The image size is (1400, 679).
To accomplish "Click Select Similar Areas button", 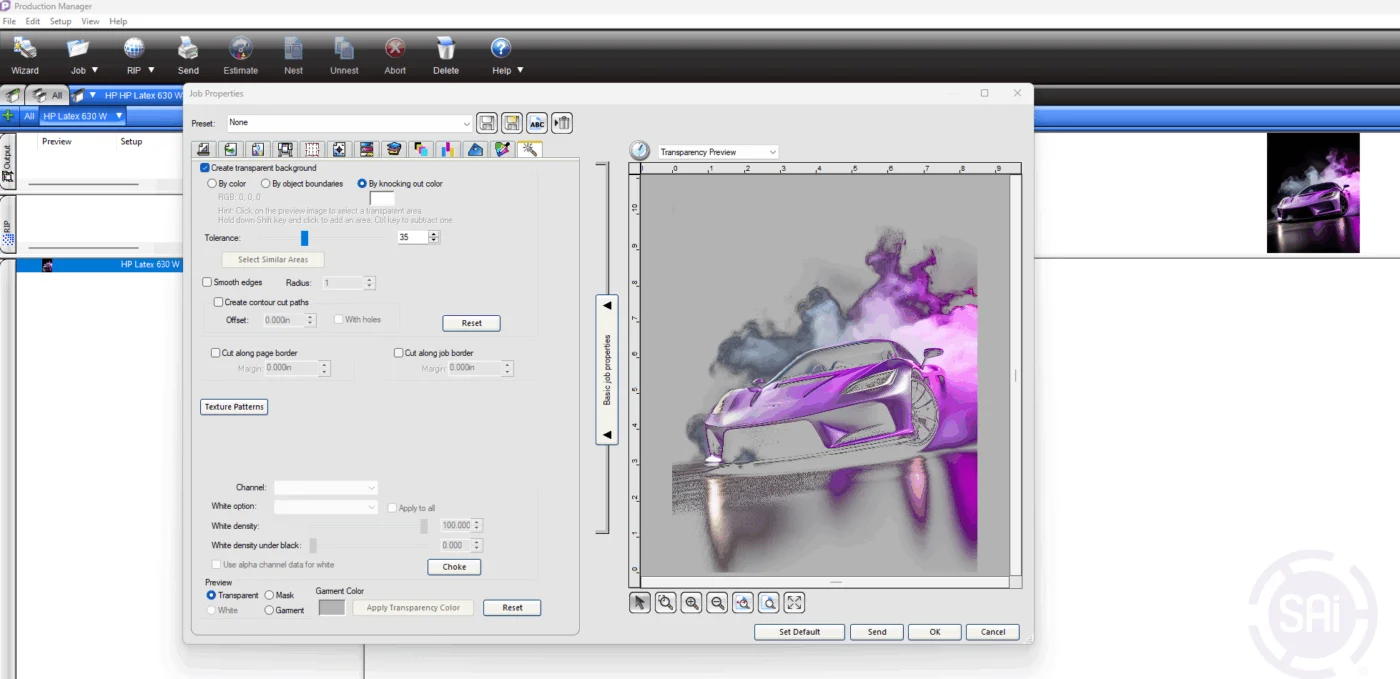I will 273,259.
